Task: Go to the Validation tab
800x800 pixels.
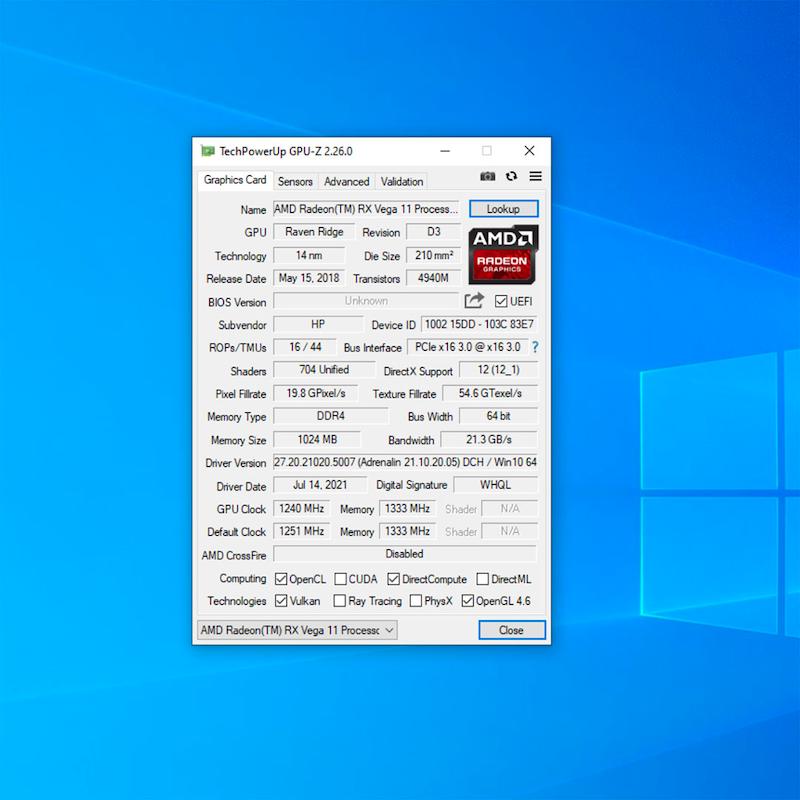Action: [402, 182]
